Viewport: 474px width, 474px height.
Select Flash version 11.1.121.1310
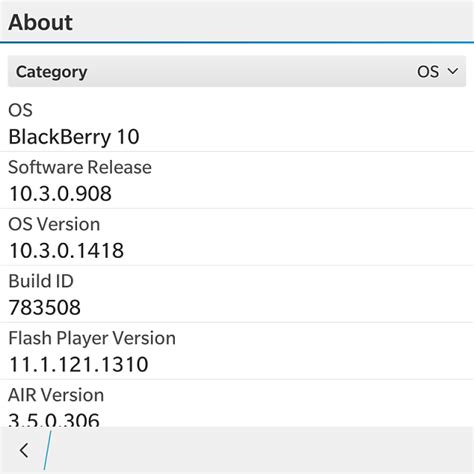(79, 364)
